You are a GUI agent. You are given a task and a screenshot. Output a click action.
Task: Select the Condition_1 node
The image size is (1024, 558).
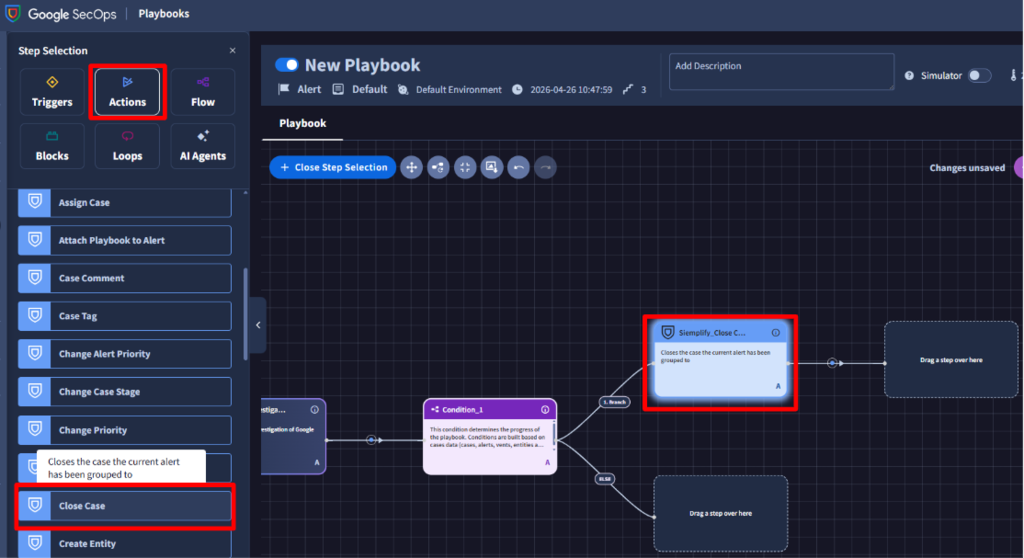[490, 436]
